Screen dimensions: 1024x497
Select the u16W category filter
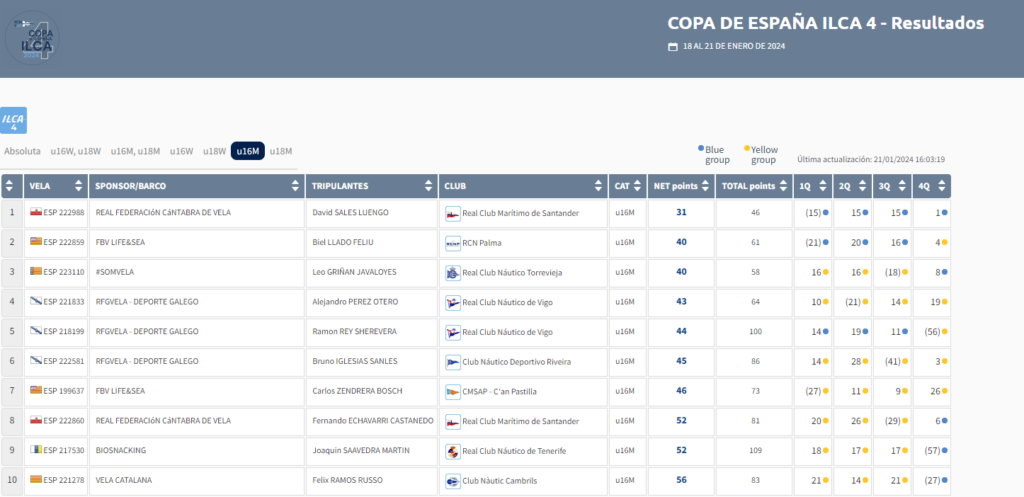point(181,151)
